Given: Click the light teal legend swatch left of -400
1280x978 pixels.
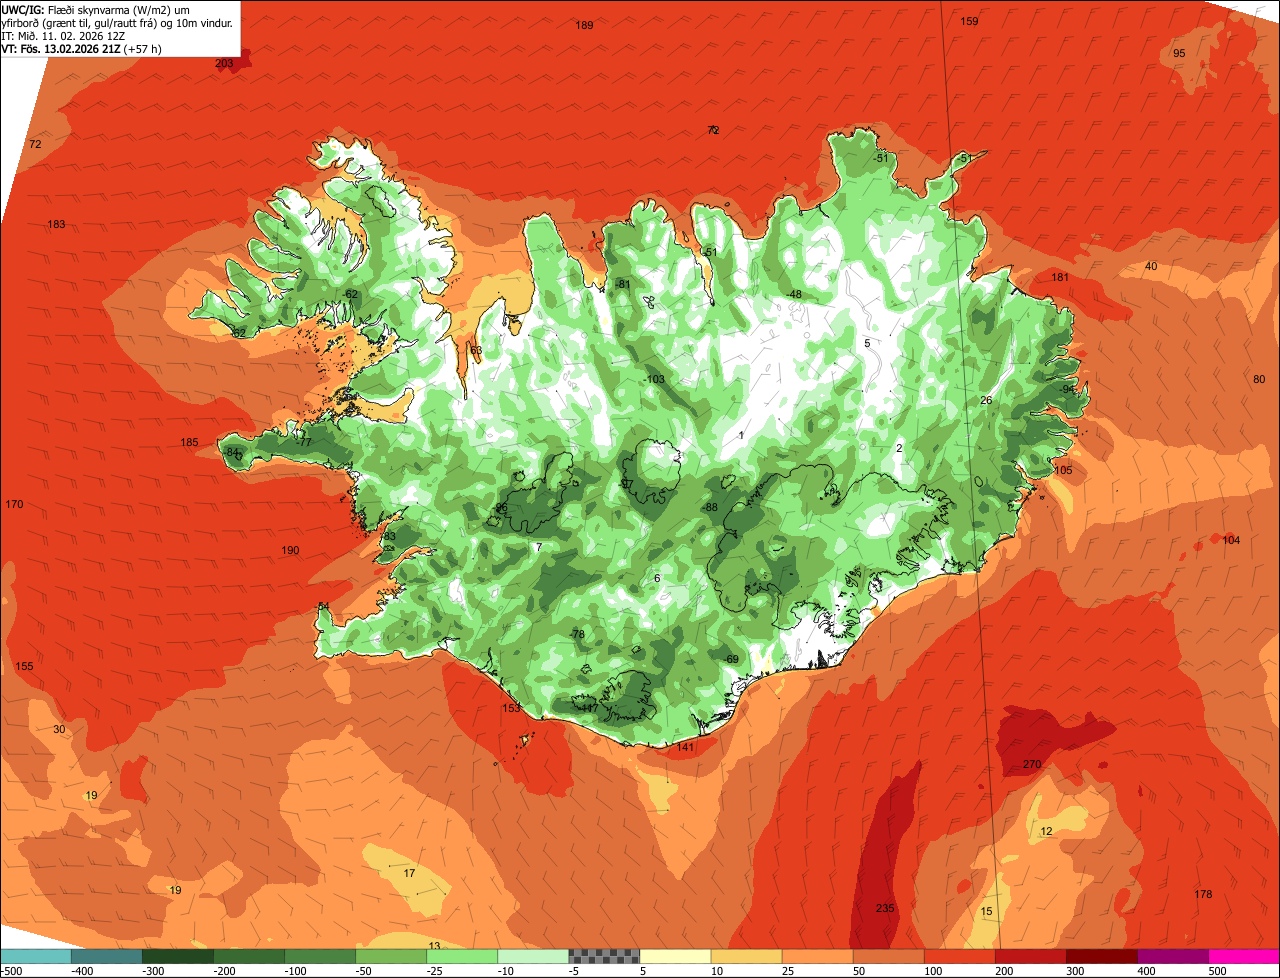Looking at the screenshot, I should (36, 955).
